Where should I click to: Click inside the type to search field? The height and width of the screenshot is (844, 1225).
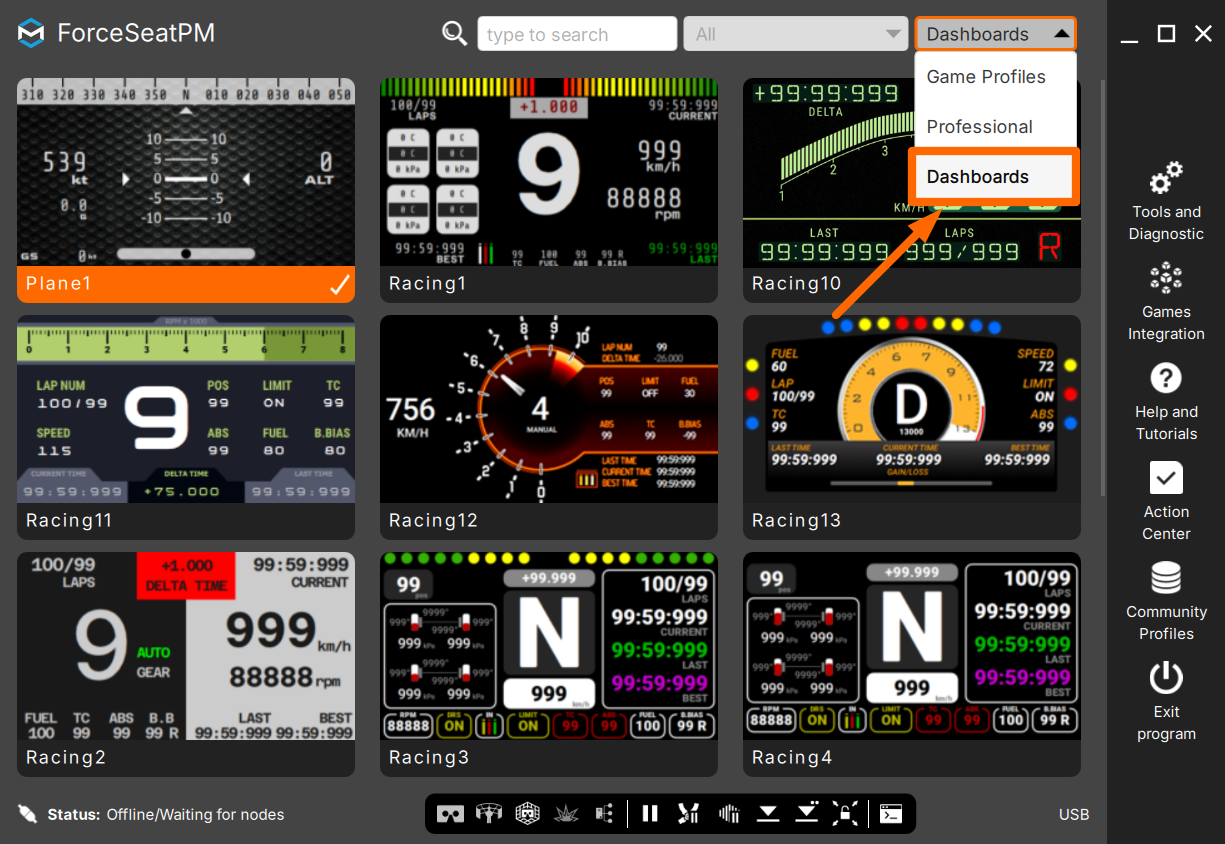(x=577, y=34)
